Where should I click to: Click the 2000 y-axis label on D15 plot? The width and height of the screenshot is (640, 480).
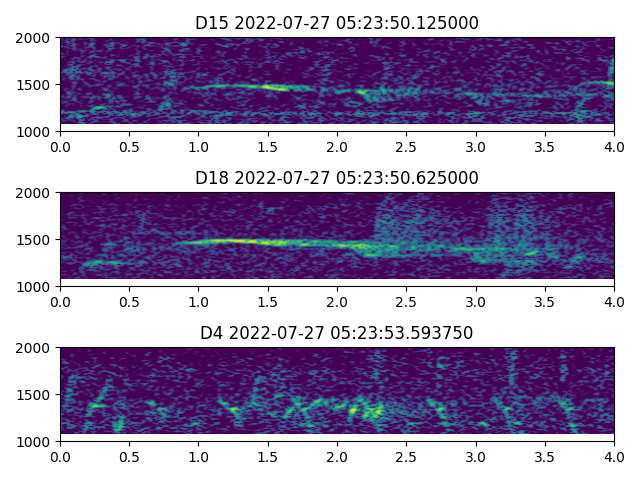point(36,38)
